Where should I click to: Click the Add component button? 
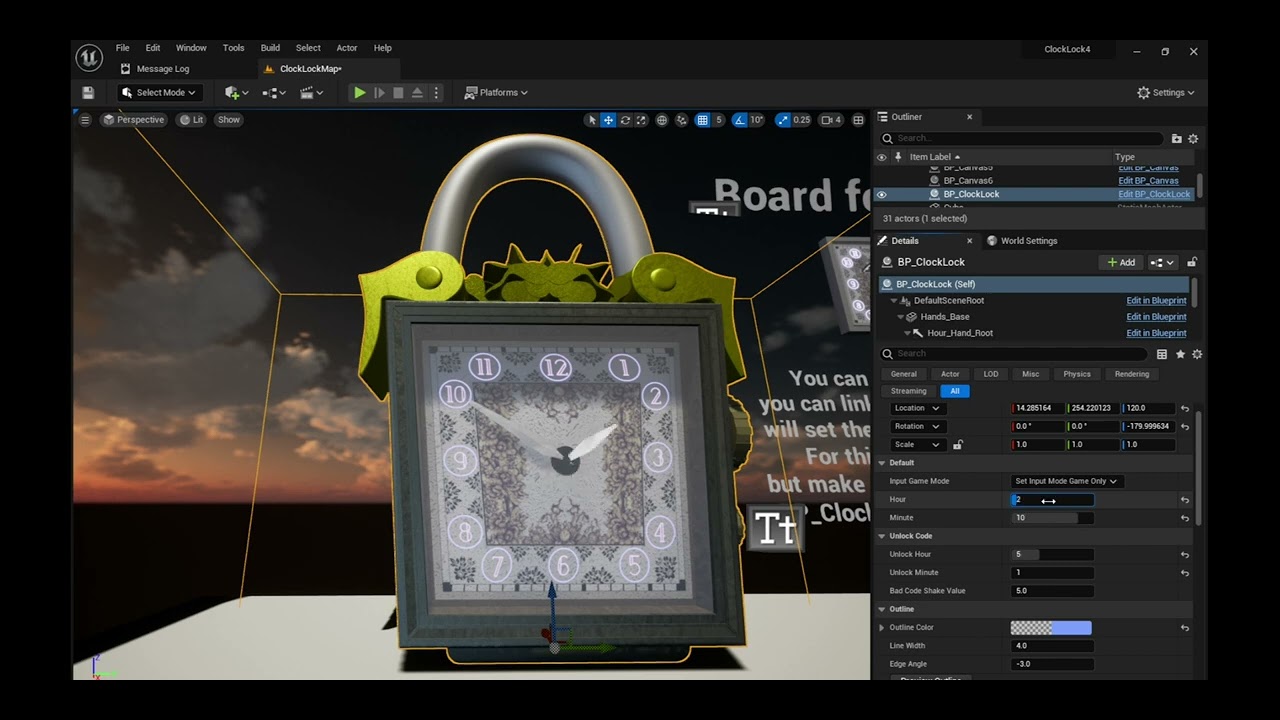1121,262
